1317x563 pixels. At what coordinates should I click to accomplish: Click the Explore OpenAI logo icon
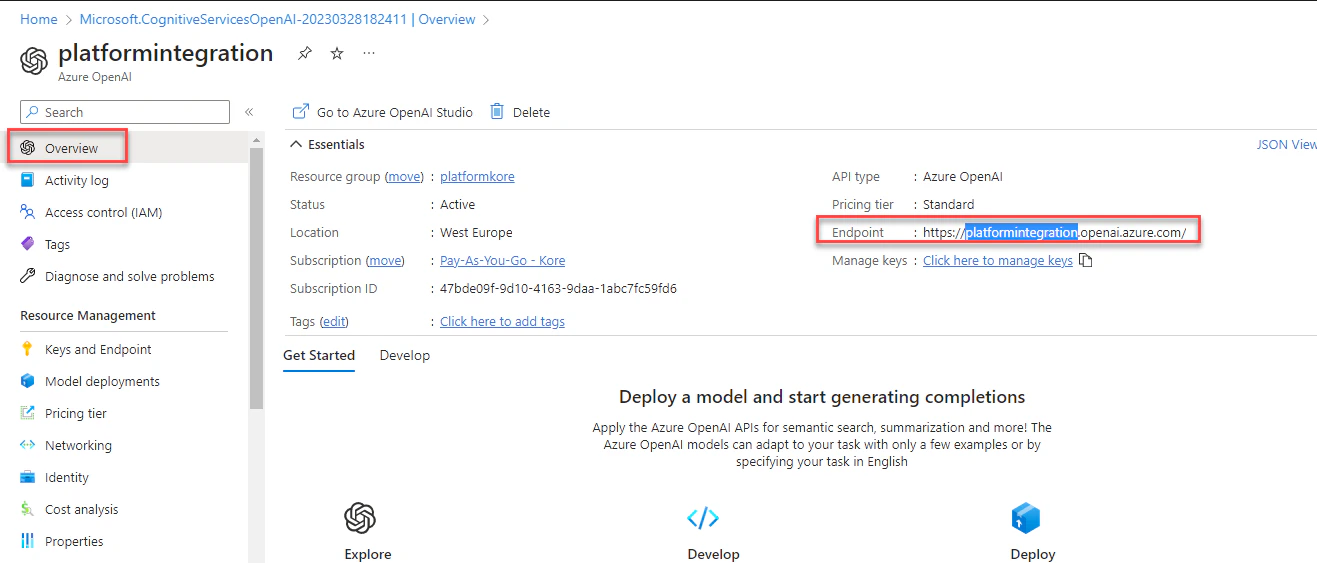coord(360,518)
